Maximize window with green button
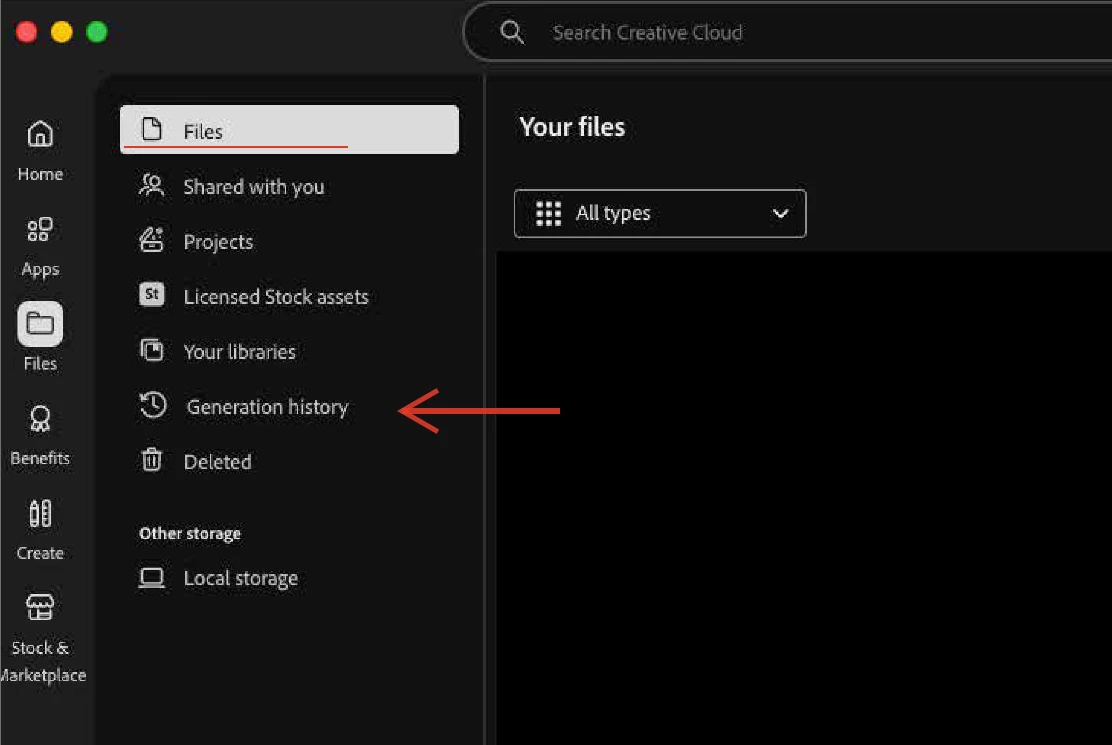 [x=96, y=32]
